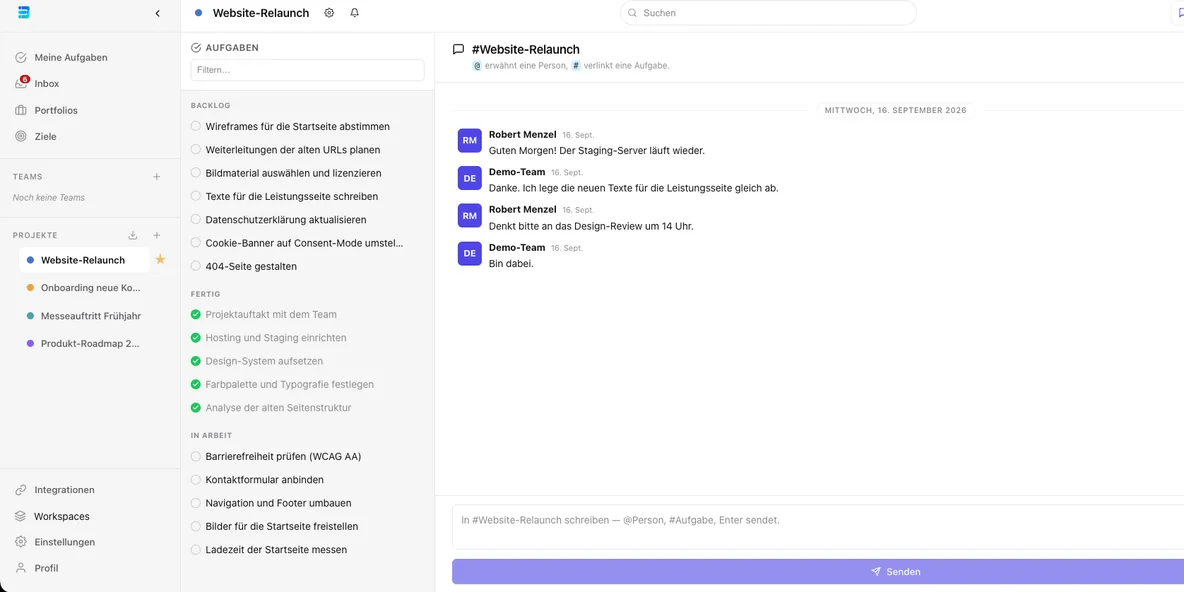Image resolution: width=1184 pixels, height=592 pixels.
Task: Complete the 404-Seite gestalten task
Action: pos(196,267)
